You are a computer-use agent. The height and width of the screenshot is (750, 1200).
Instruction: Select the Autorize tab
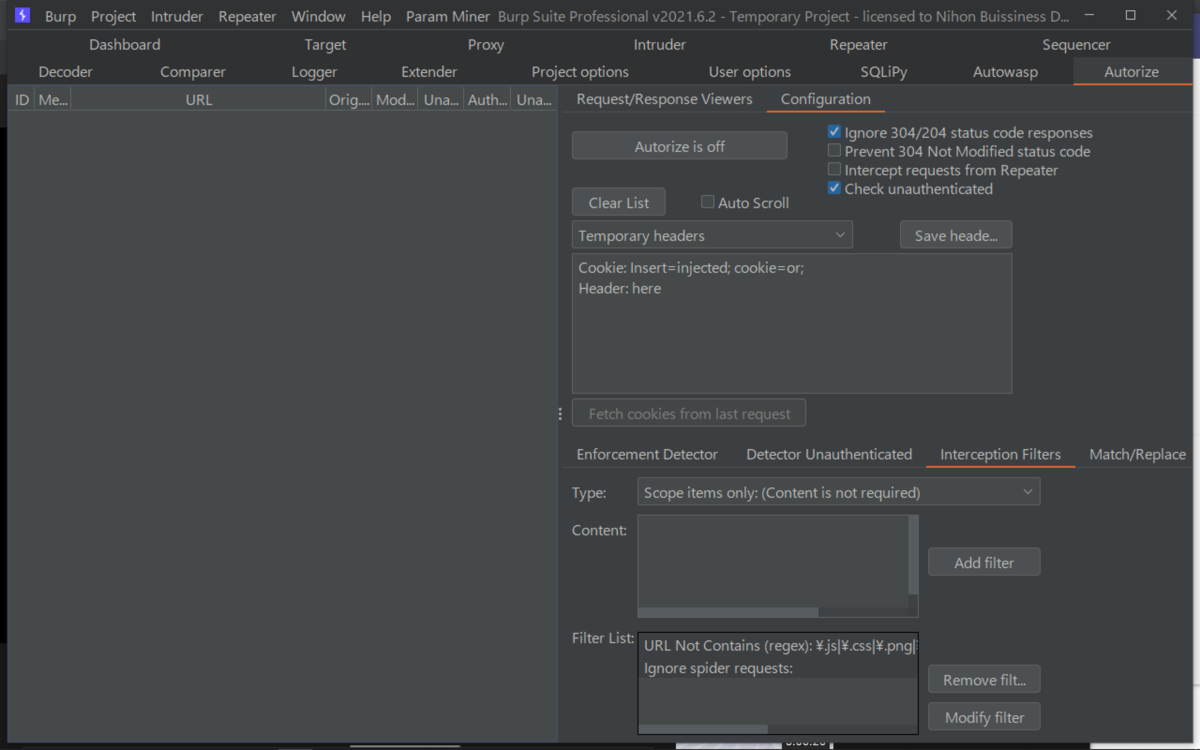coord(1131,72)
